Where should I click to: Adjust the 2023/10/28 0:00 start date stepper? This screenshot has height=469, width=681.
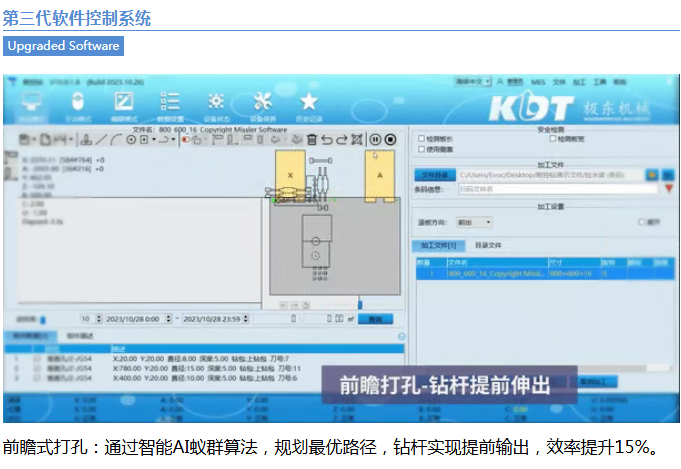pos(169,319)
